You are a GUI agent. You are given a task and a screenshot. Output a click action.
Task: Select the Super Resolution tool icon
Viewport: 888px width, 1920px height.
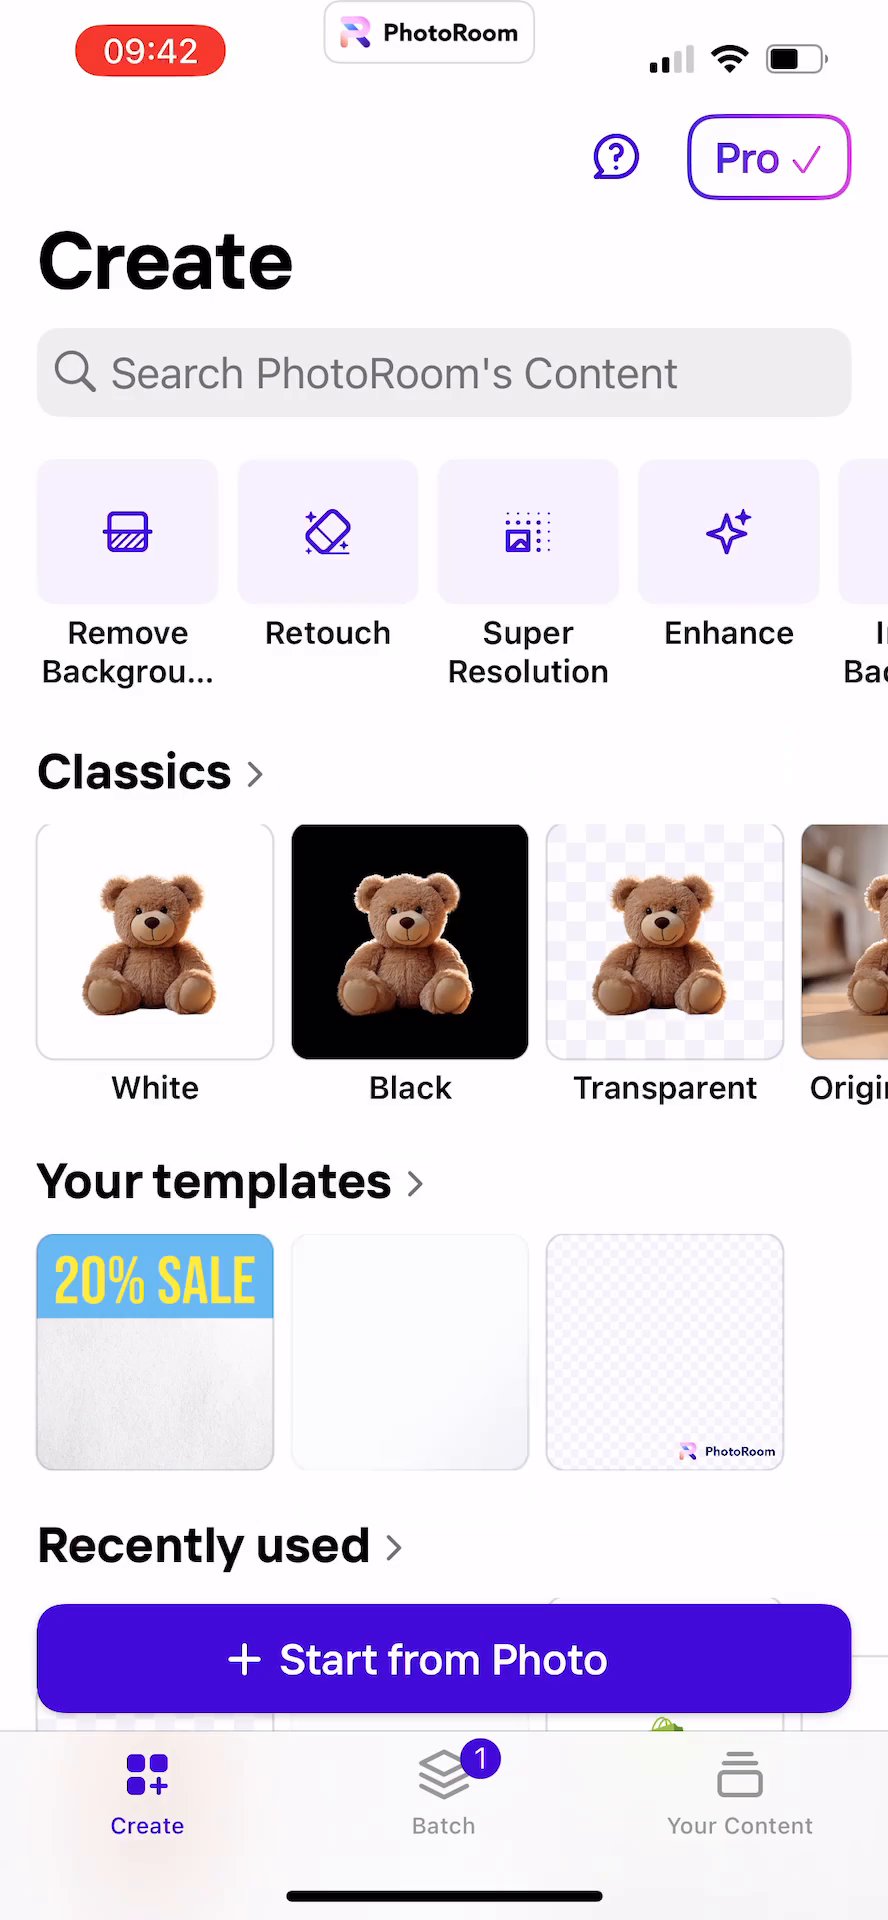(x=528, y=532)
